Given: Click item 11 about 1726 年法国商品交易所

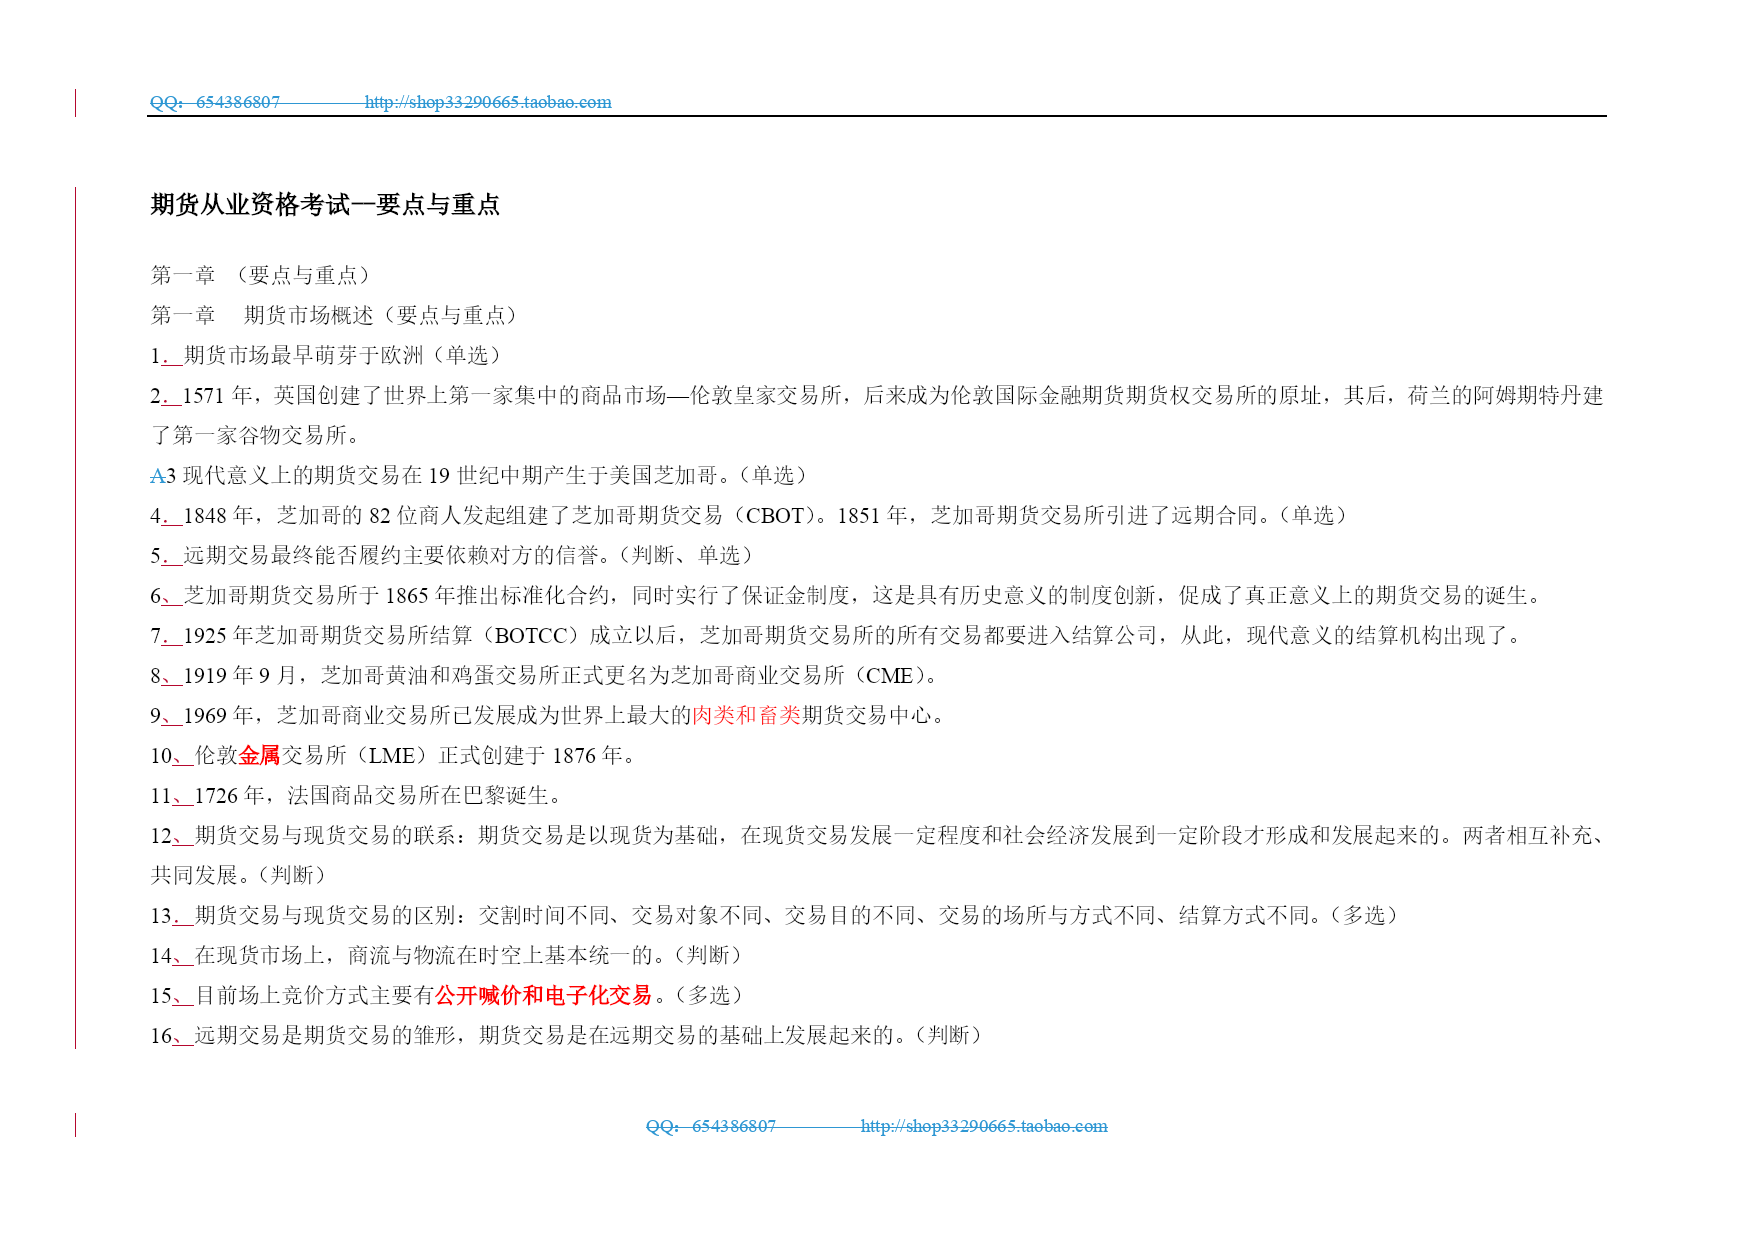Looking at the screenshot, I should tap(358, 795).
